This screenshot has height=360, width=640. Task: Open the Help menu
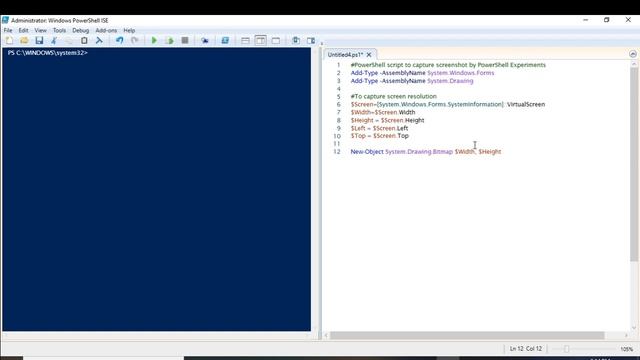[x=129, y=30]
